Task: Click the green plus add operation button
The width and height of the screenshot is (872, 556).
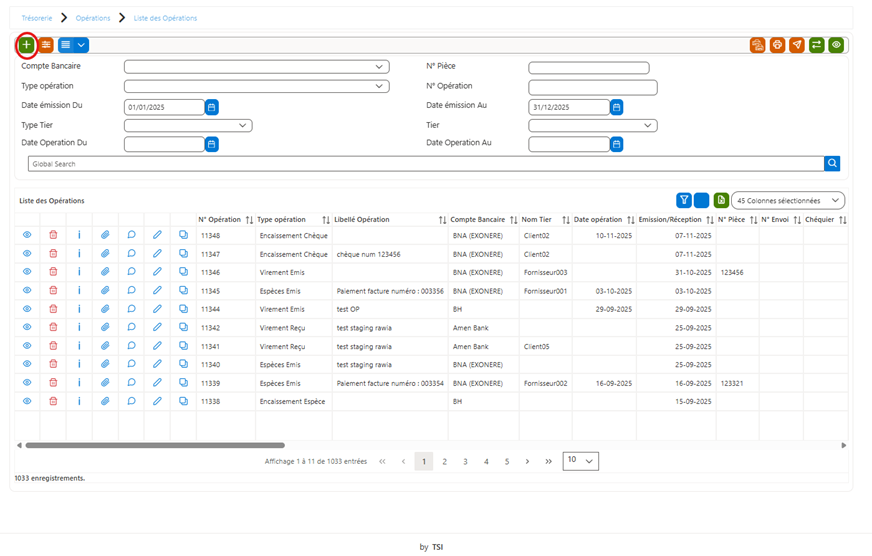Action: tap(26, 45)
